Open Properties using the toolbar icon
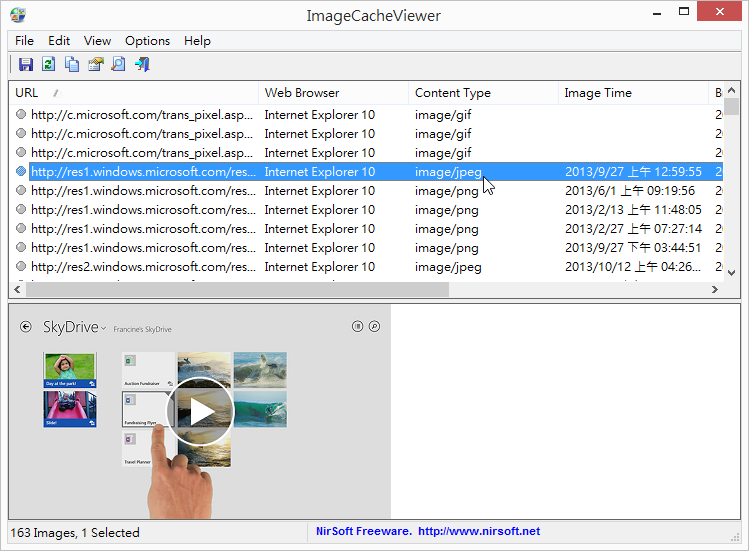Image resolution: width=749 pixels, height=551 pixels. tap(96, 64)
